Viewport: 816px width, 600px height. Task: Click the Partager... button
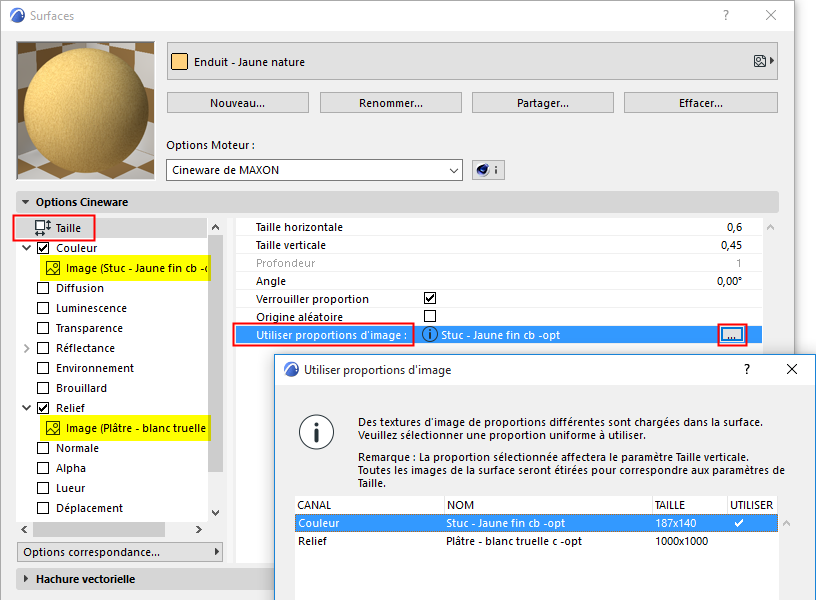pos(543,103)
